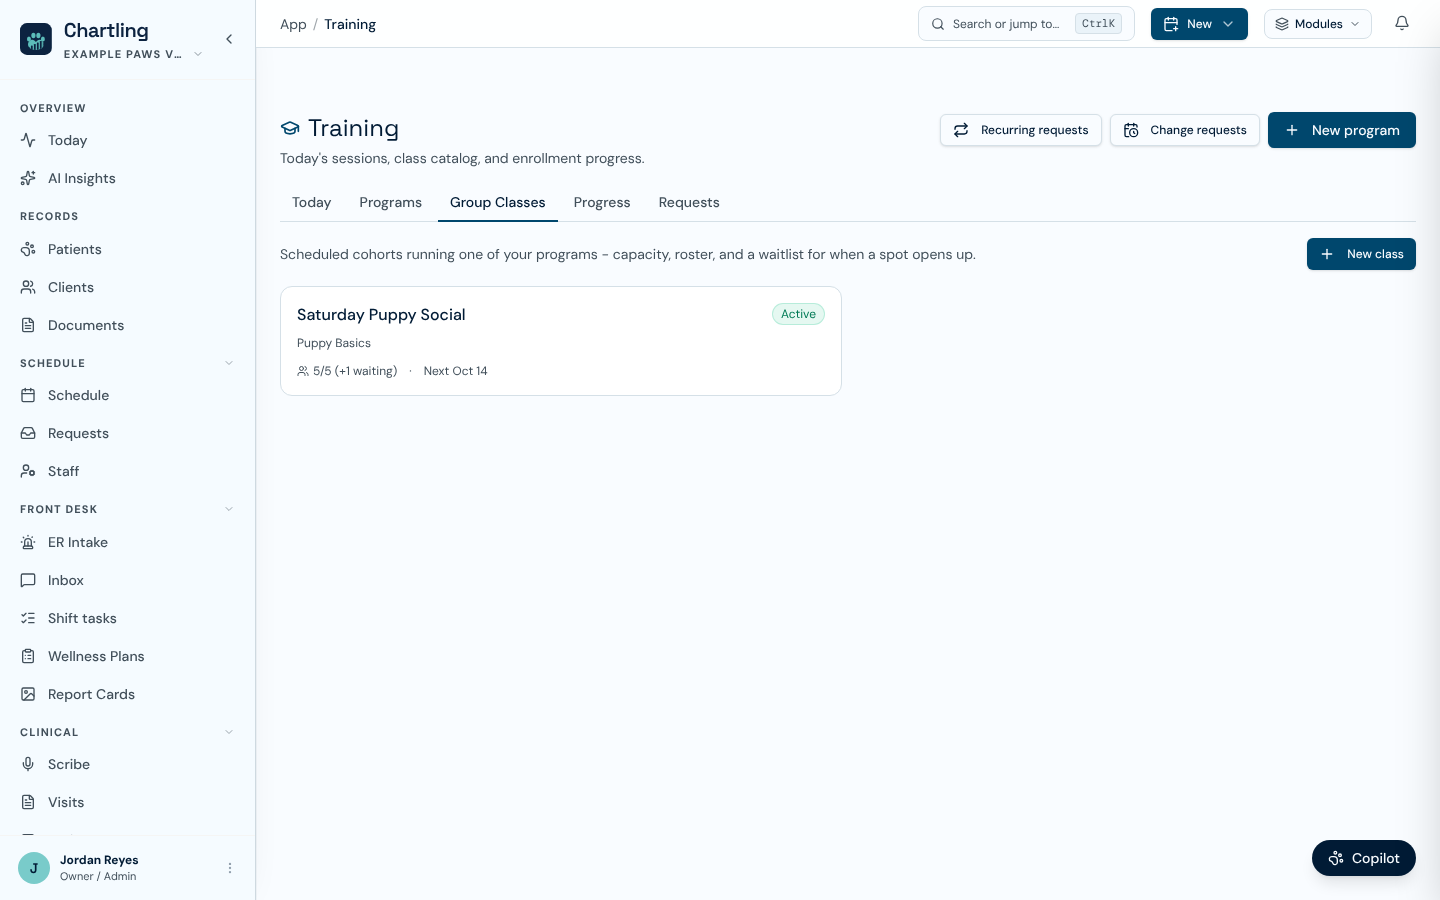Open the Inbox
1440x900 pixels.
point(128,580)
